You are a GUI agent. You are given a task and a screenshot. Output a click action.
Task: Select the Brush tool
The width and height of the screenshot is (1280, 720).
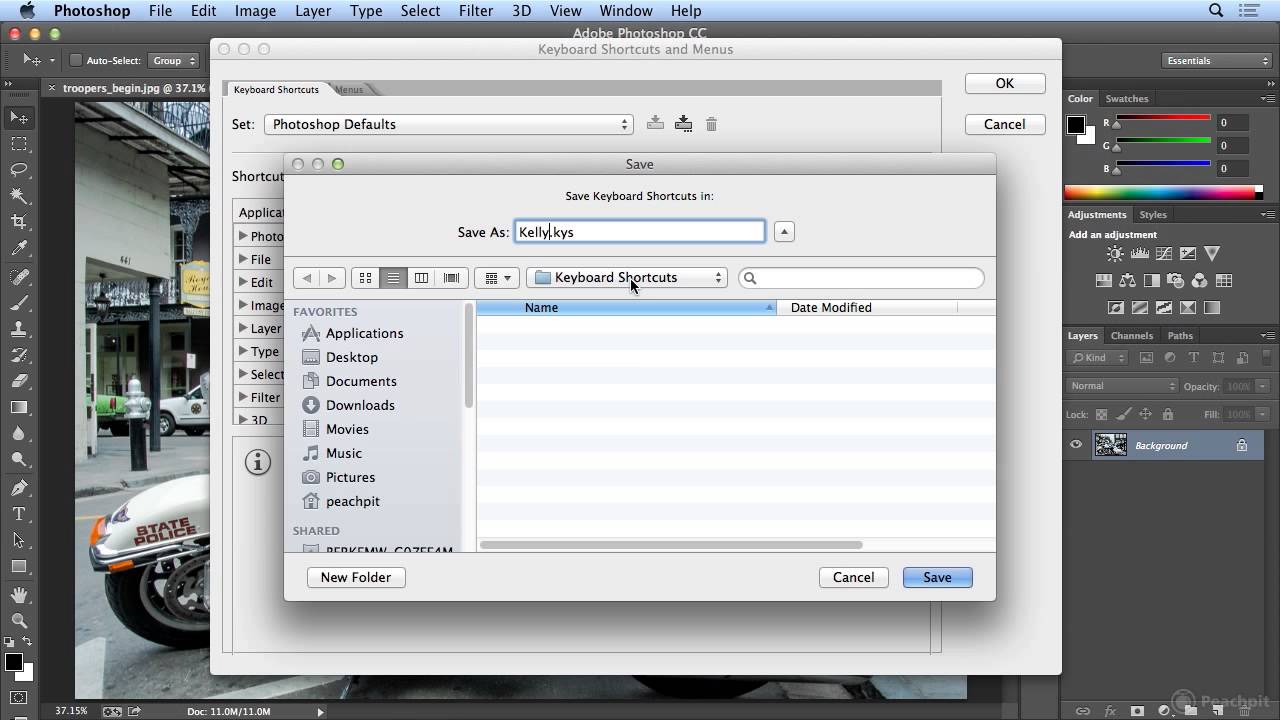click(x=19, y=303)
